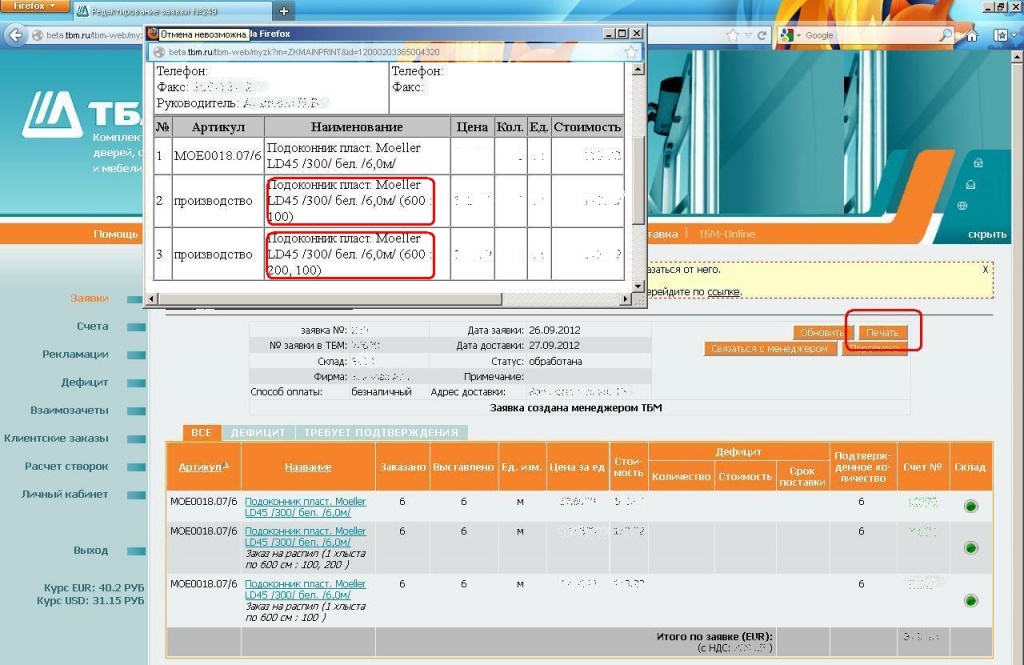Switch to the ДЕФИЦИТ tab
The image size is (1024, 665).
(258, 432)
